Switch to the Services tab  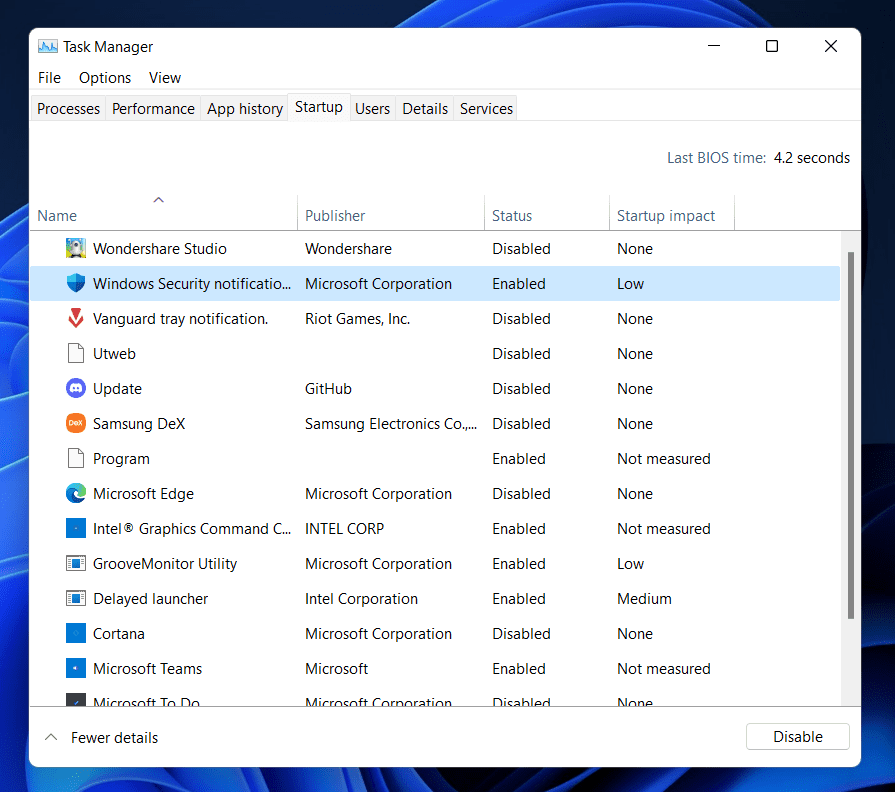[x=486, y=108]
